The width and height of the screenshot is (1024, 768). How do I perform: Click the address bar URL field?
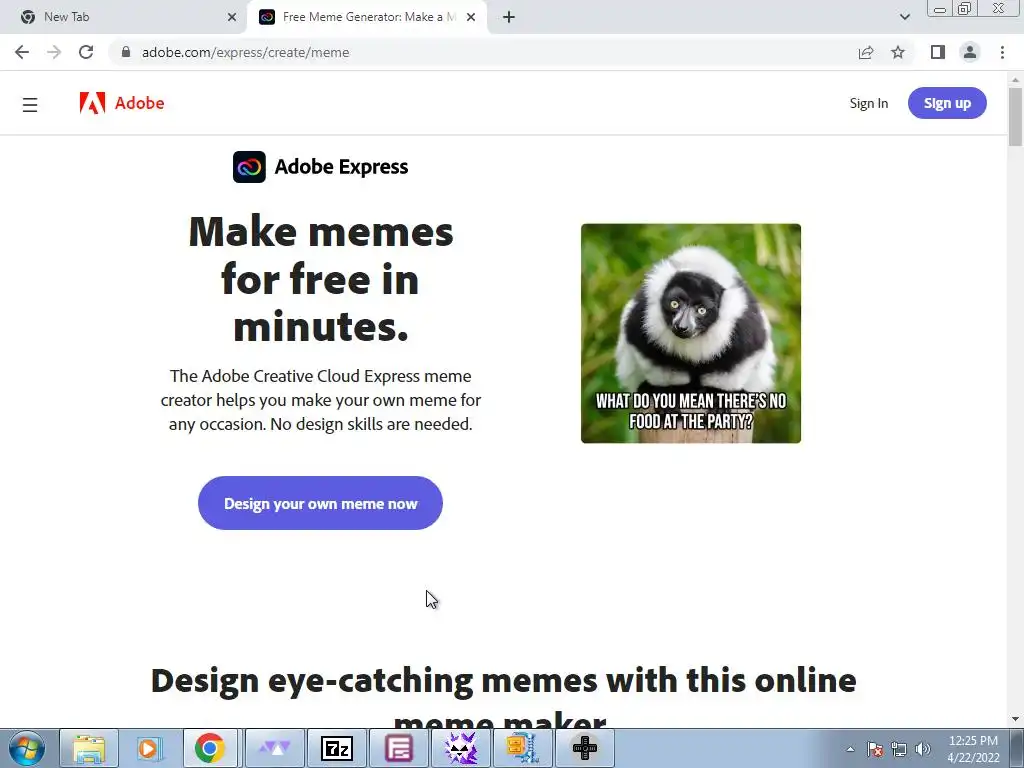483,52
